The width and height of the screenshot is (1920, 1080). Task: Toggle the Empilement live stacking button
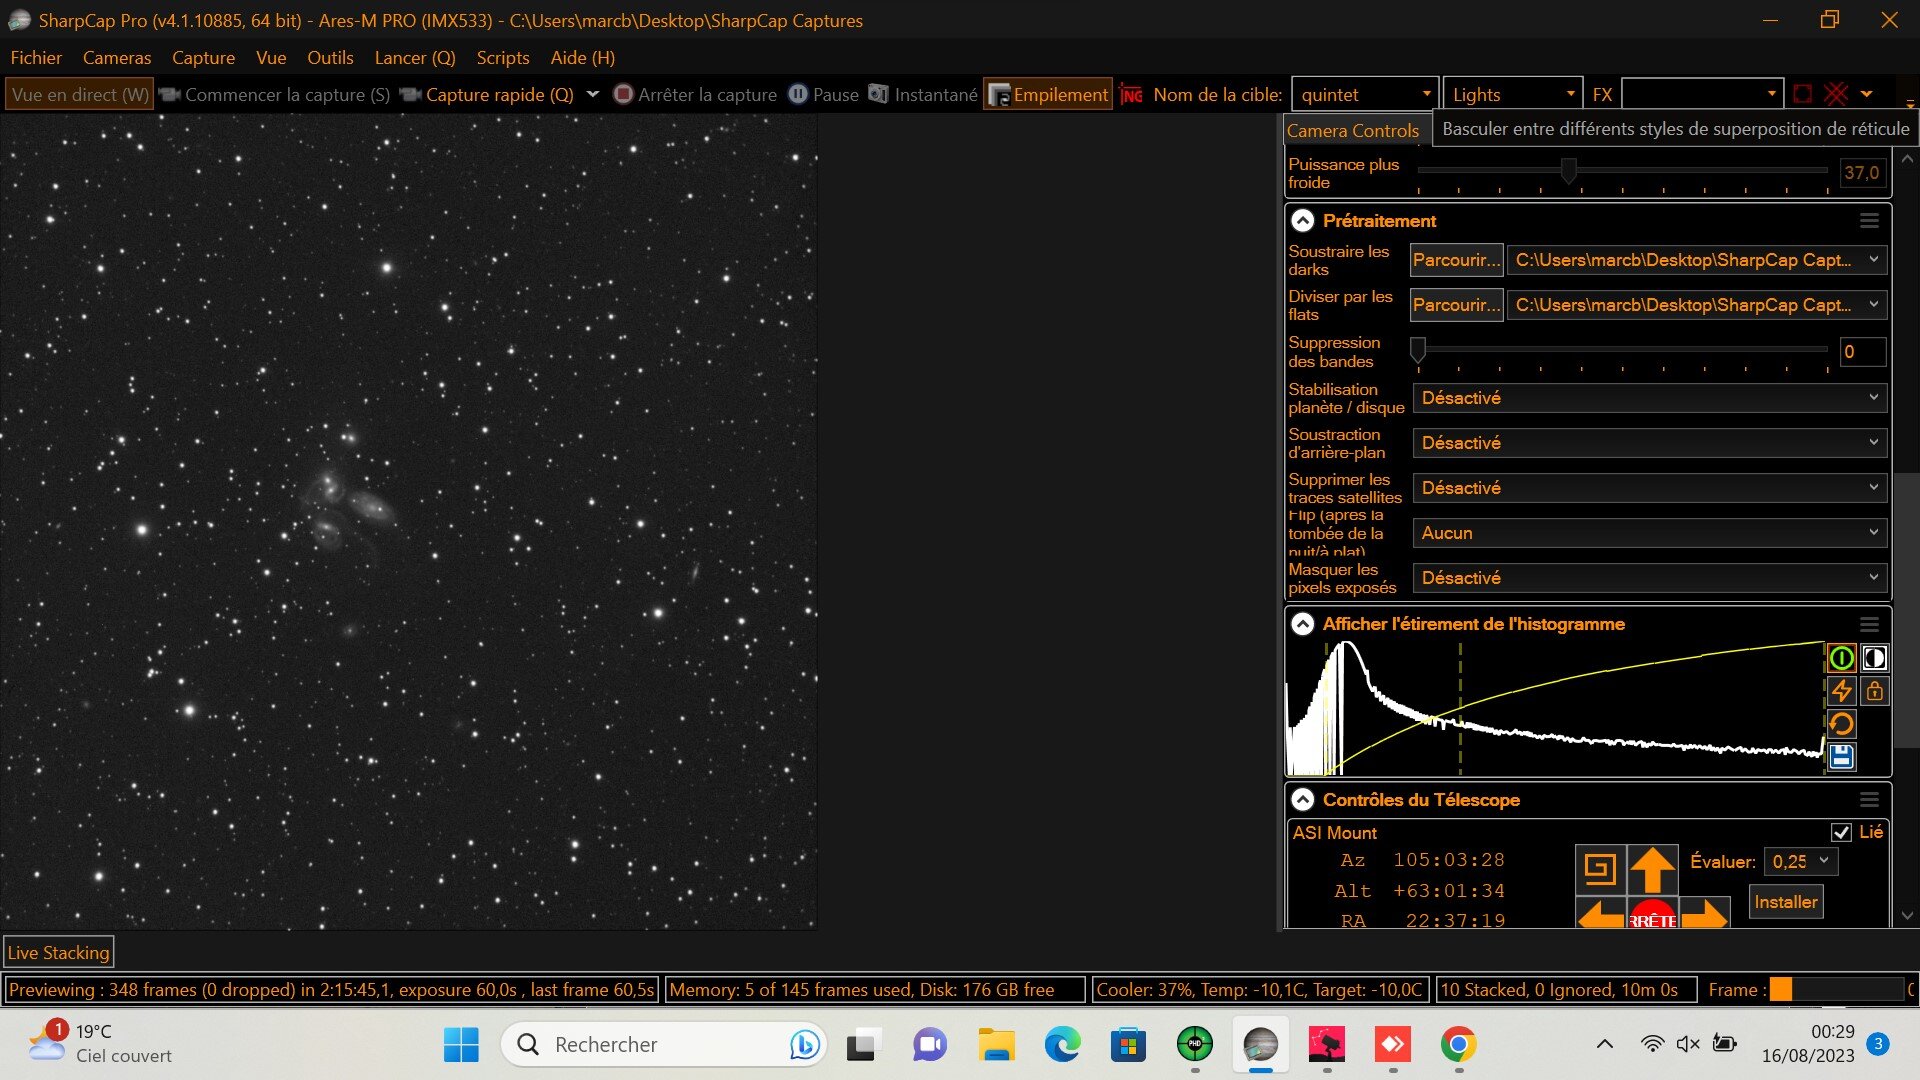1048,94
